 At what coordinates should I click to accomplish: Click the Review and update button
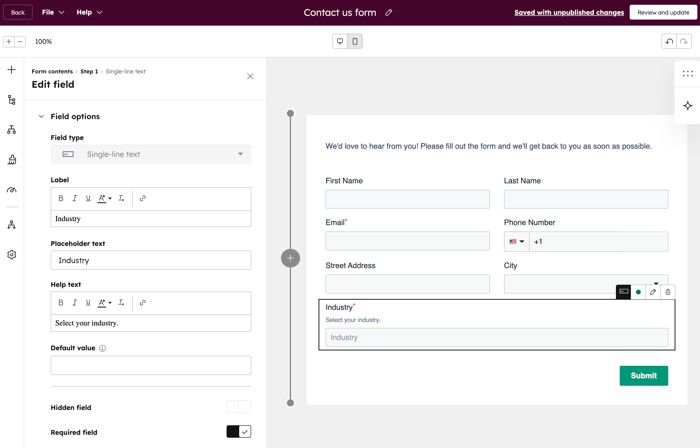point(663,13)
